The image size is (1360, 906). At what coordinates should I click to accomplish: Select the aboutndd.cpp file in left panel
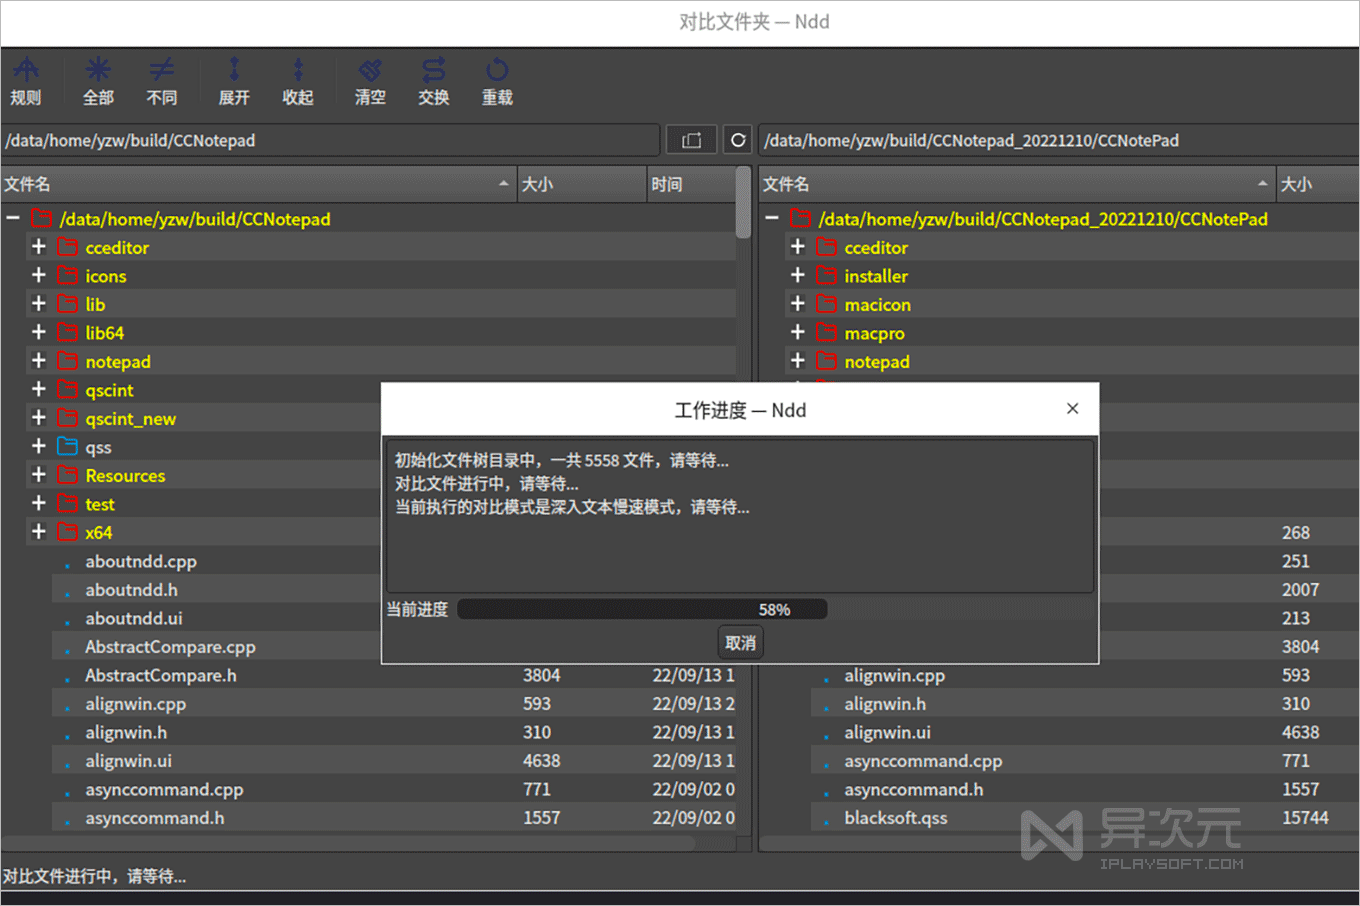coord(141,561)
